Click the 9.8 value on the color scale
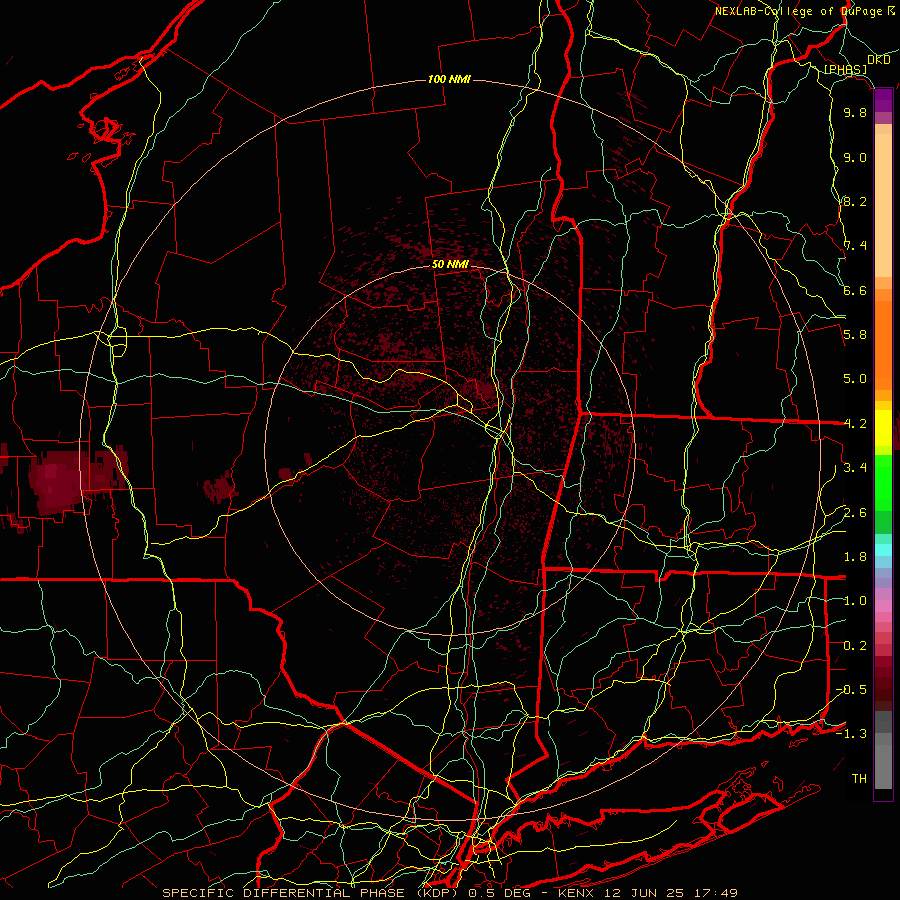 tap(855, 113)
